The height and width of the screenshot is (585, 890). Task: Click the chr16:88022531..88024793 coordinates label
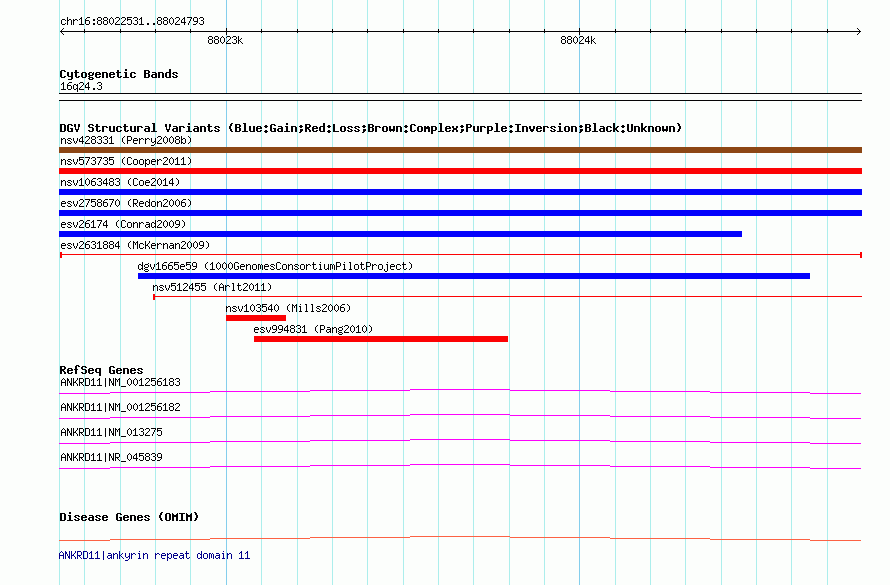click(132, 22)
